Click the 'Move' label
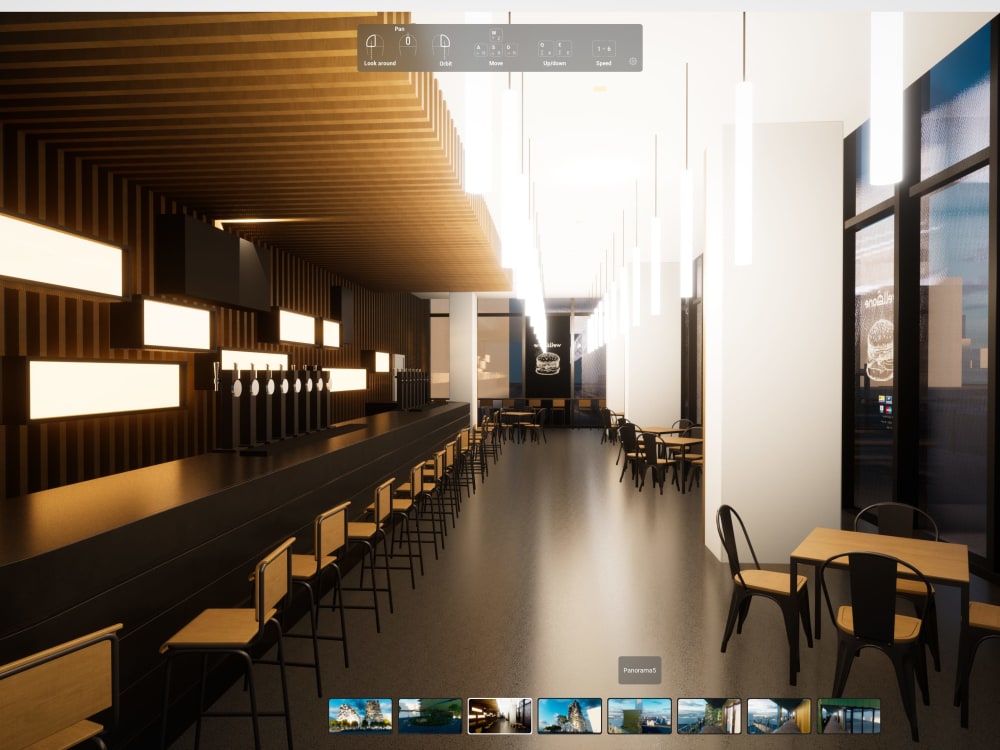Viewport: 1000px width, 750px height. pyautogui.click(x=496, y=63)
